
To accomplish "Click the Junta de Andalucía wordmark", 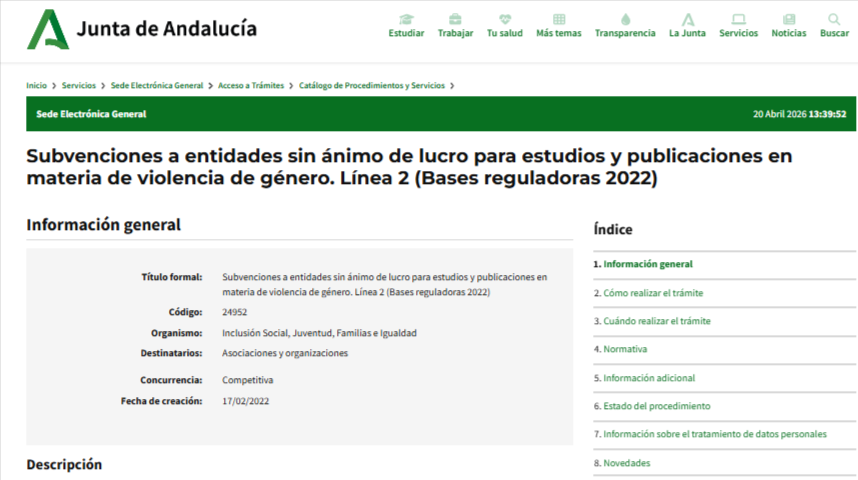I will pos(166,29).
